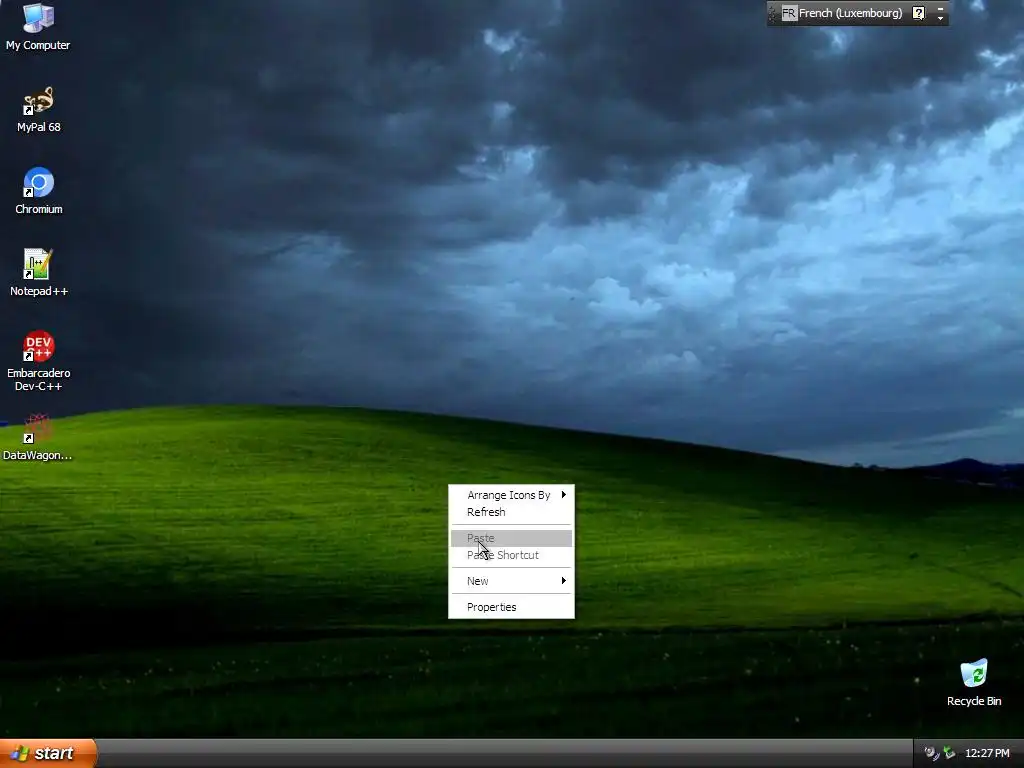Expand the New submenu
Image resolution: width=1024 pixels, height=768 pixels.
coord(511,581)
